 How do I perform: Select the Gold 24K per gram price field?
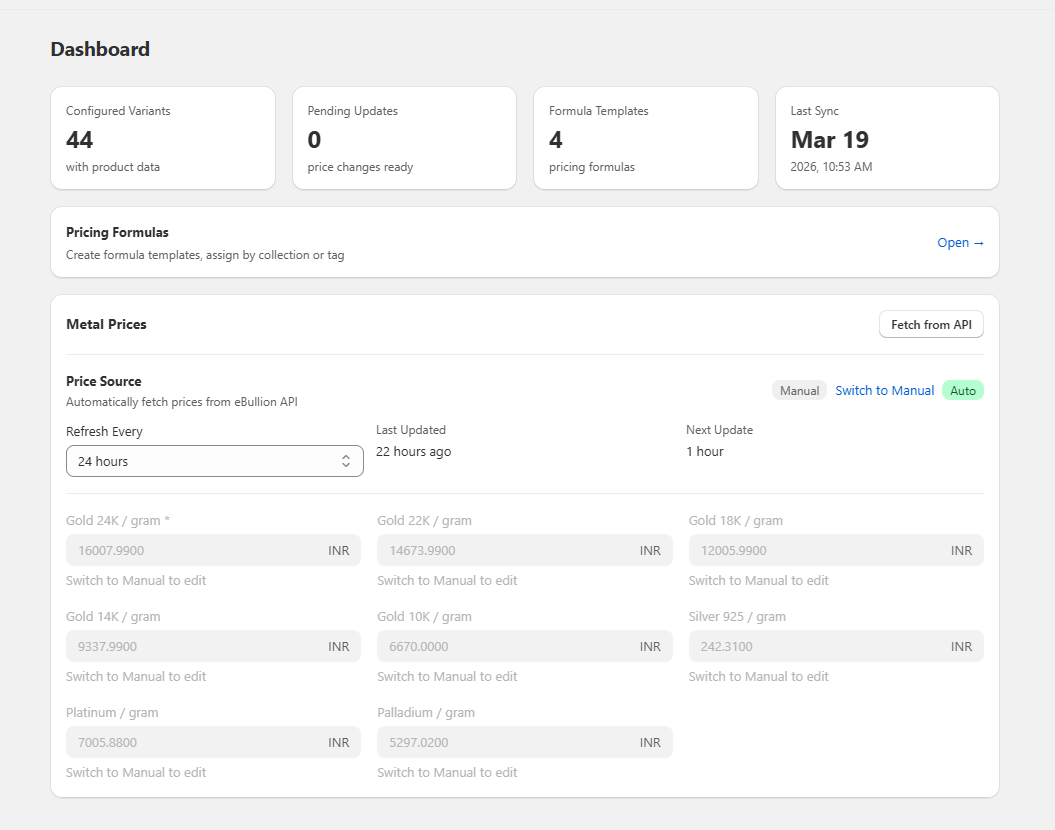[x=213, y=550]
